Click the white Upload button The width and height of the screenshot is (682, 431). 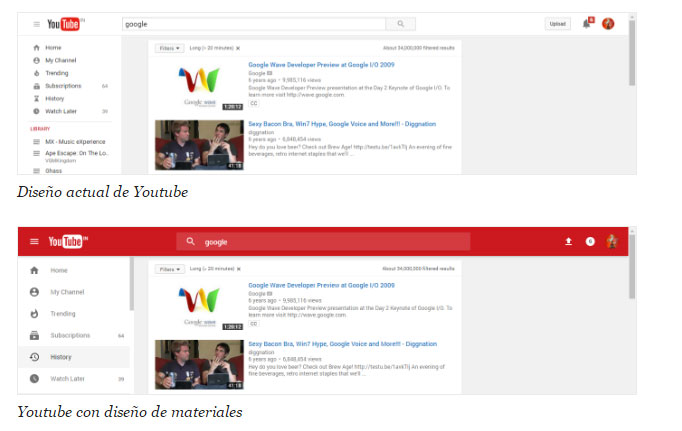557,24
